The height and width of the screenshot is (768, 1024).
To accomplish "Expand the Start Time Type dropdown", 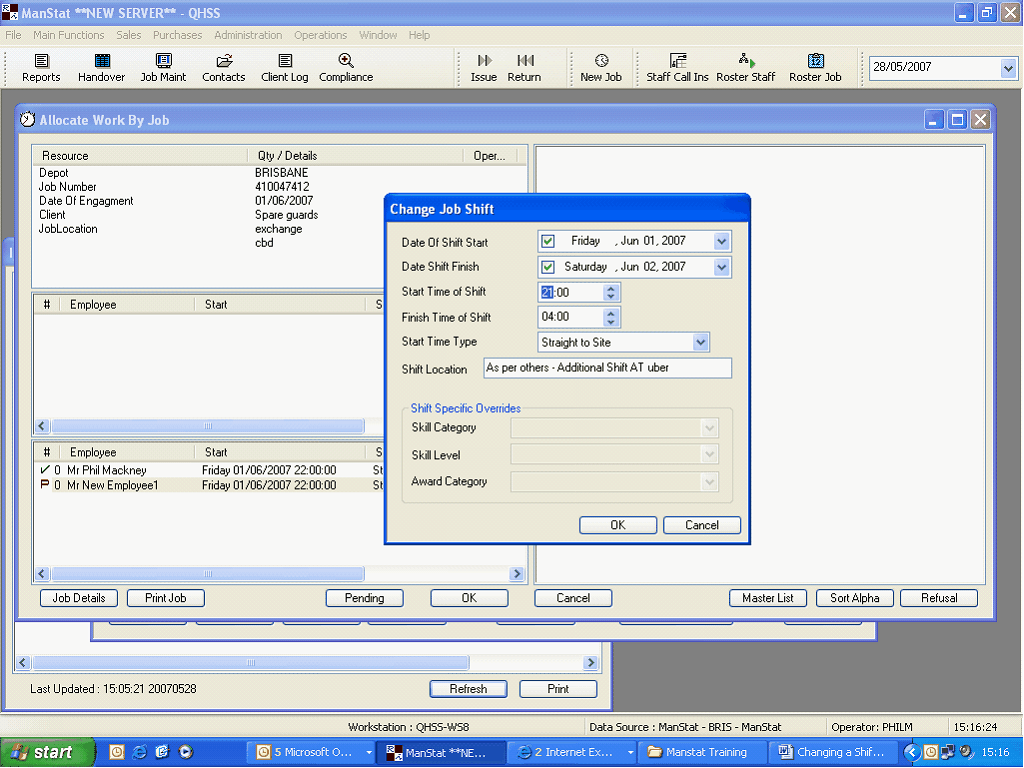I will [701, 342].
